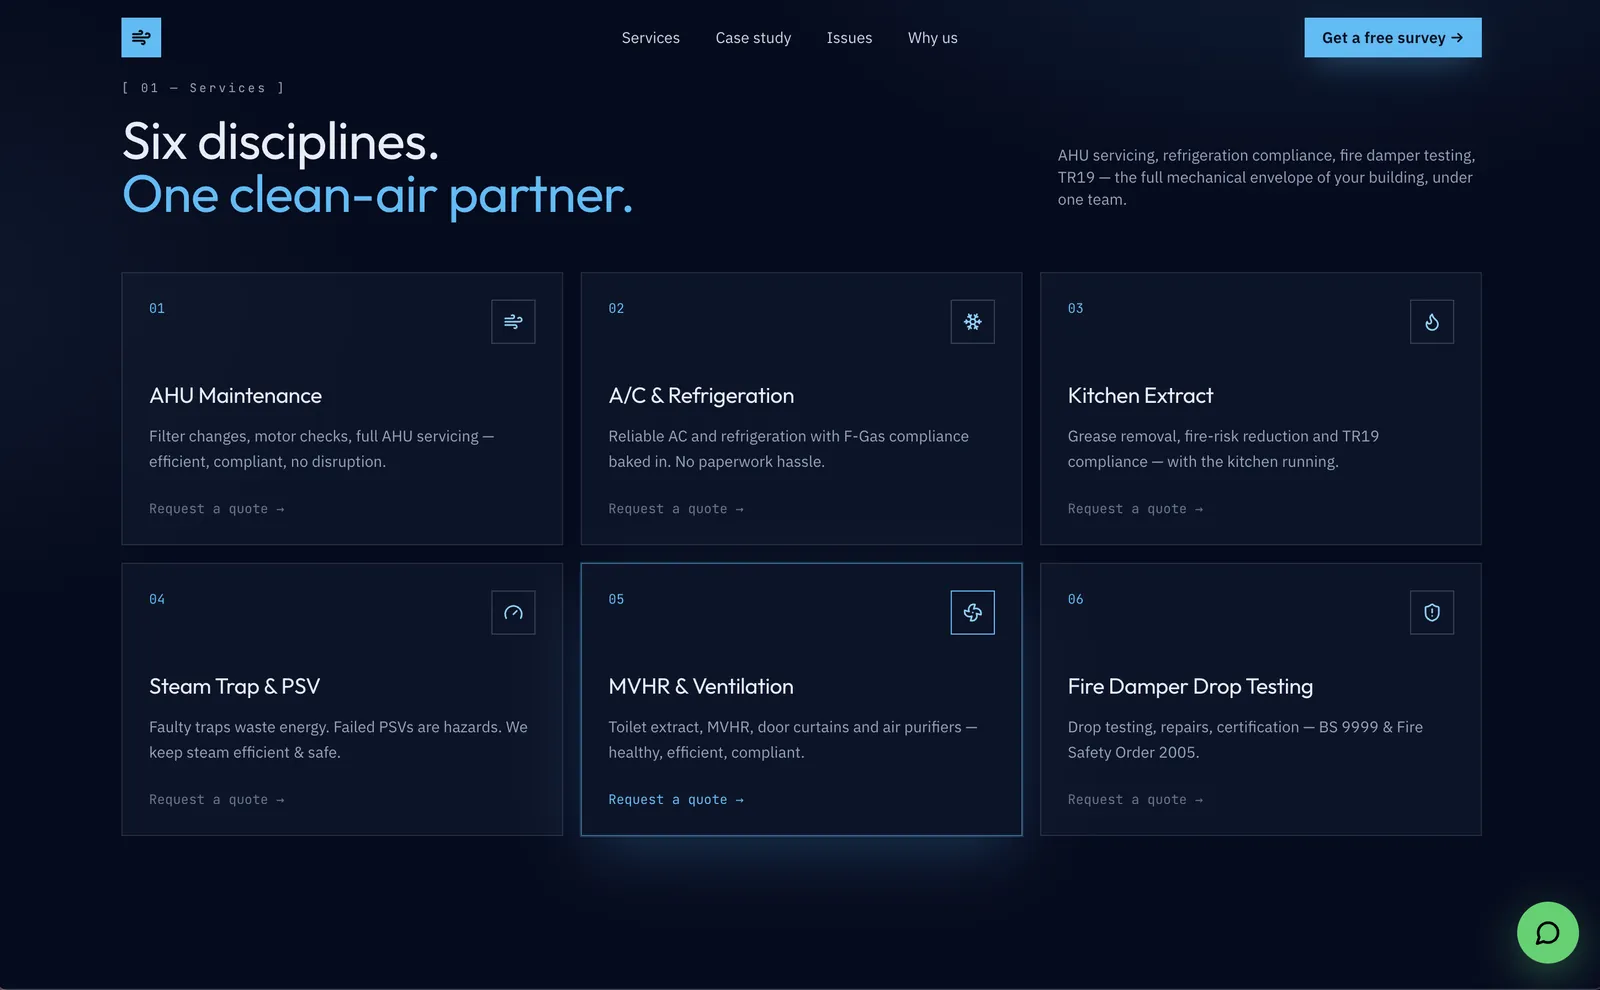Click the MVHR & Ventilation heading

pos(701,687)
